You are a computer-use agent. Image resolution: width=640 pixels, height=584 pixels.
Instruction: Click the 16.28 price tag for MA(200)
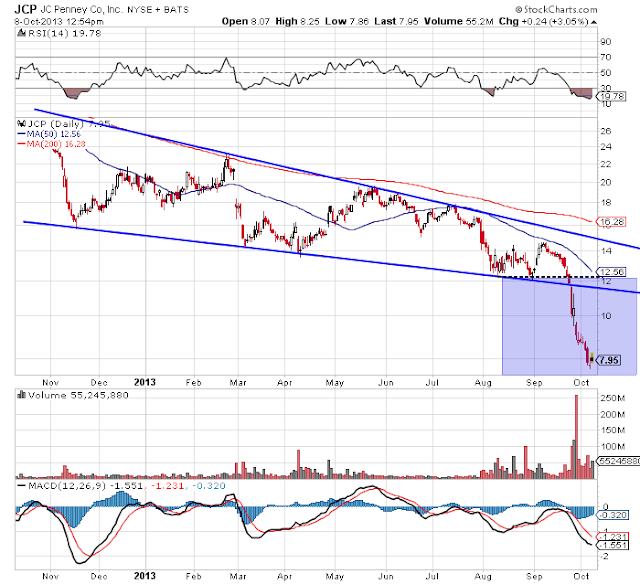(x=611, y=222)
